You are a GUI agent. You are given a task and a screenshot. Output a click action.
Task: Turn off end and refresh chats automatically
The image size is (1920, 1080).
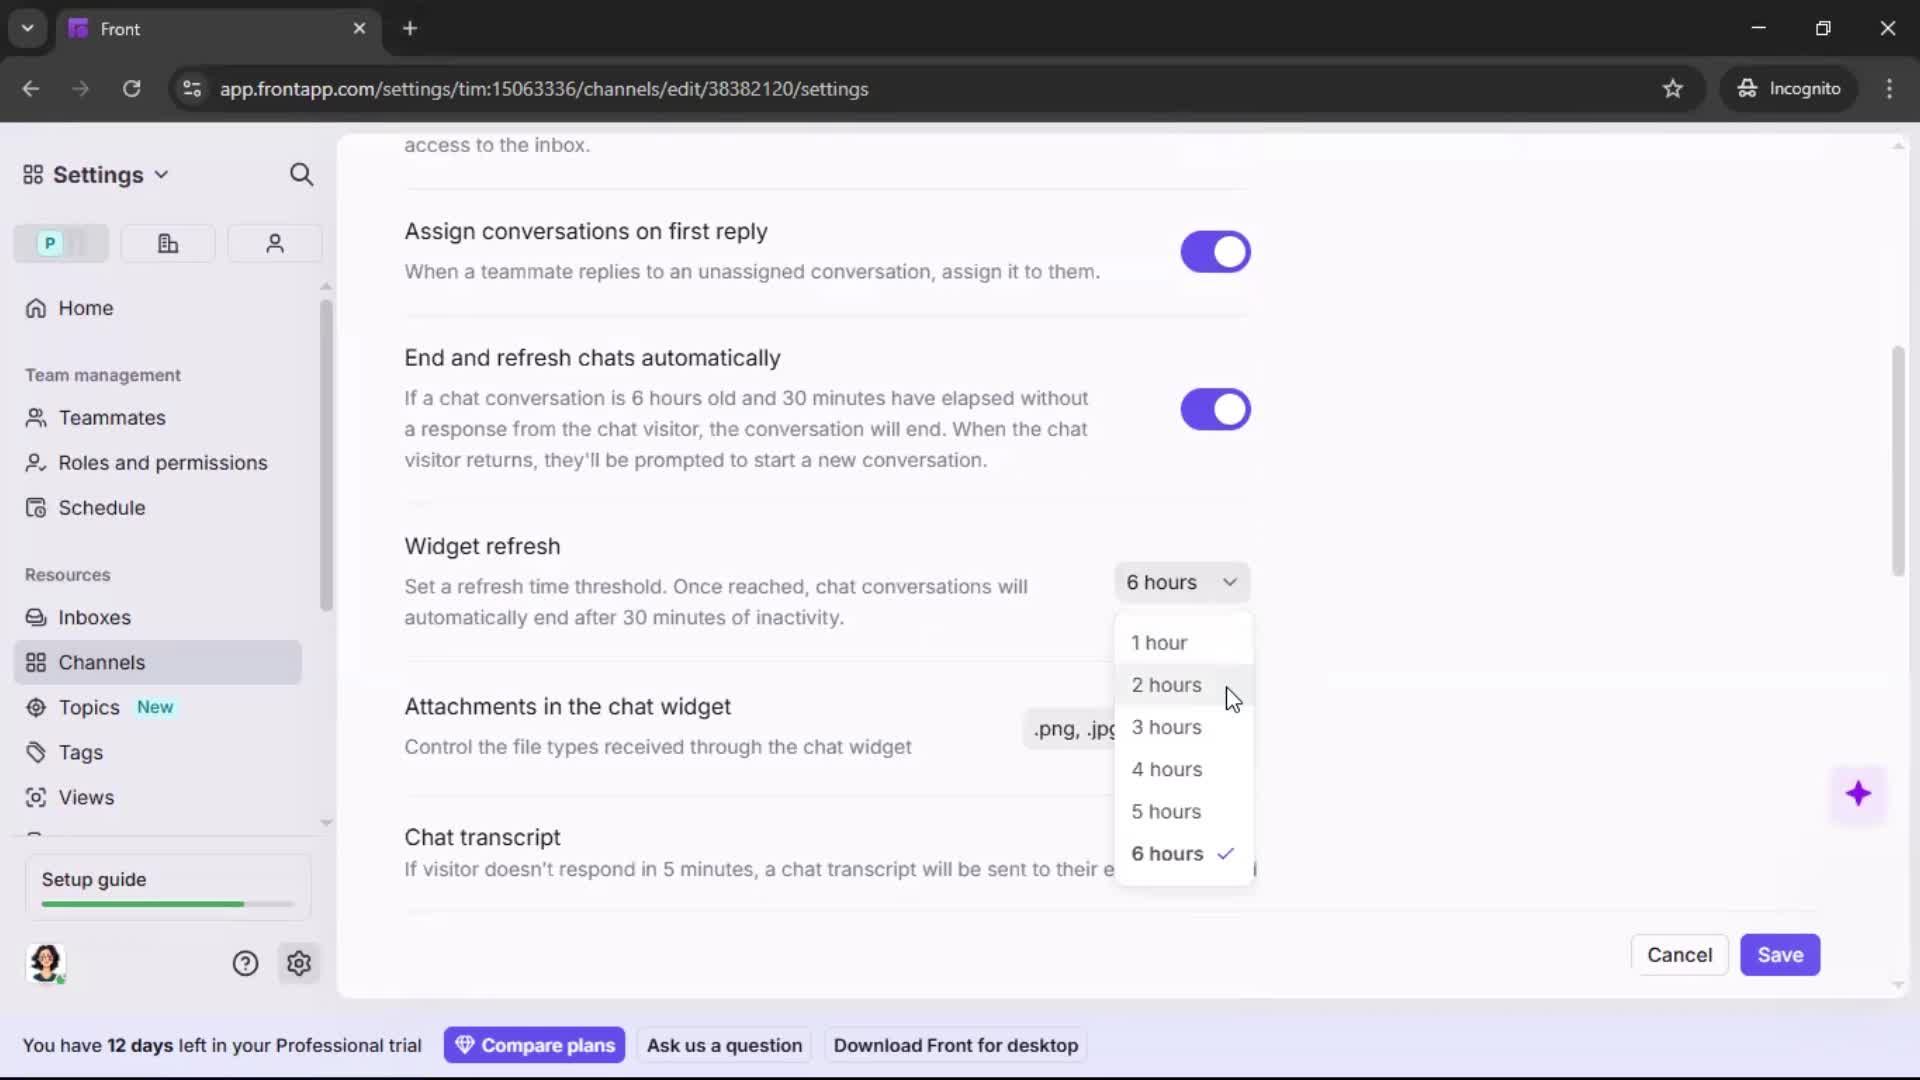tap(1215, 410)
